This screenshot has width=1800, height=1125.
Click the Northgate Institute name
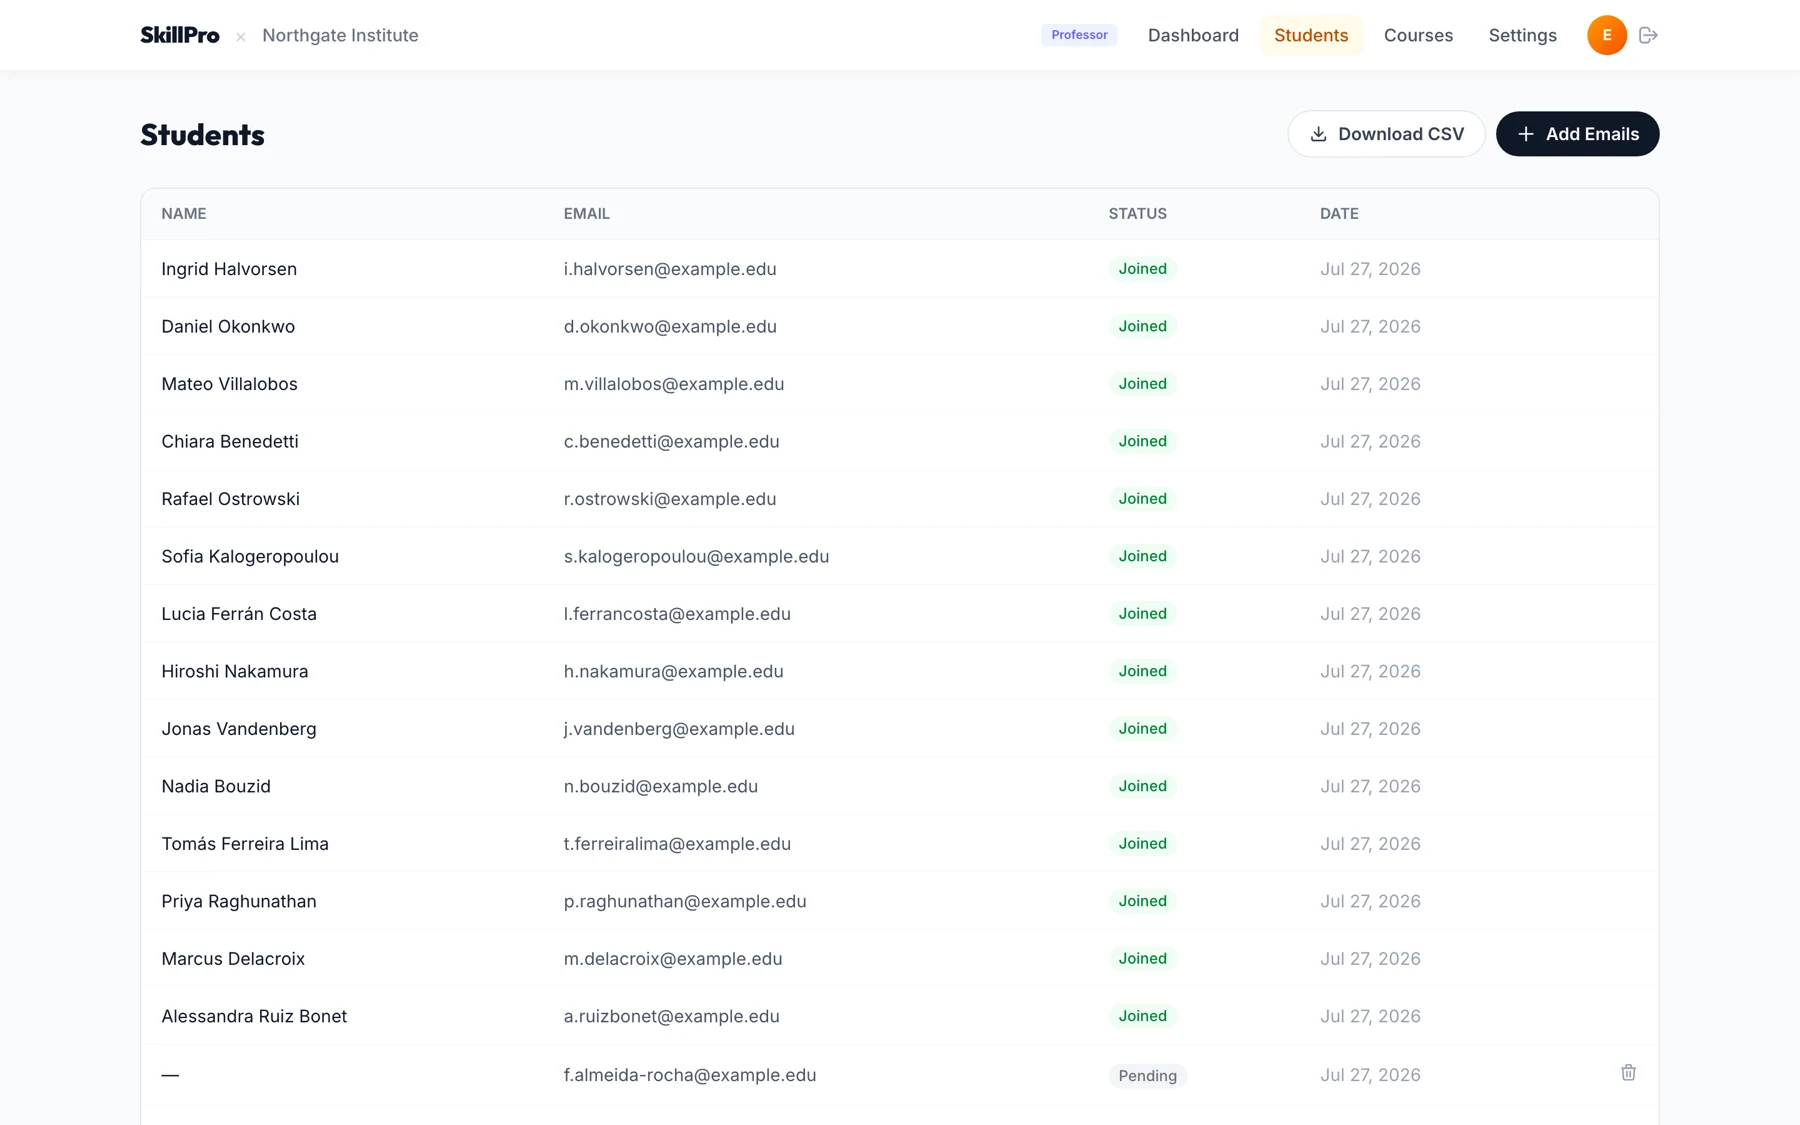[340, 35]
